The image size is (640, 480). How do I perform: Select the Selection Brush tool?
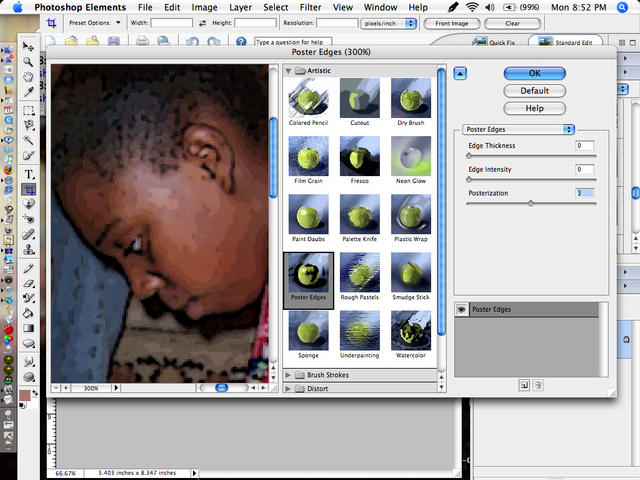pyautogui.click(x=28, y=156)
